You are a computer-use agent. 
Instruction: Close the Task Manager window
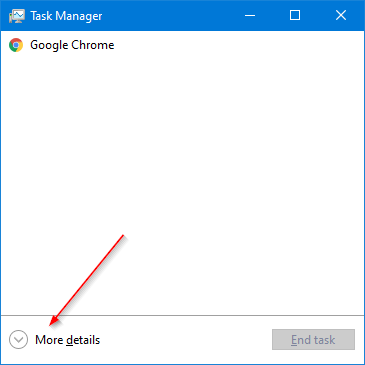(341, 15)
